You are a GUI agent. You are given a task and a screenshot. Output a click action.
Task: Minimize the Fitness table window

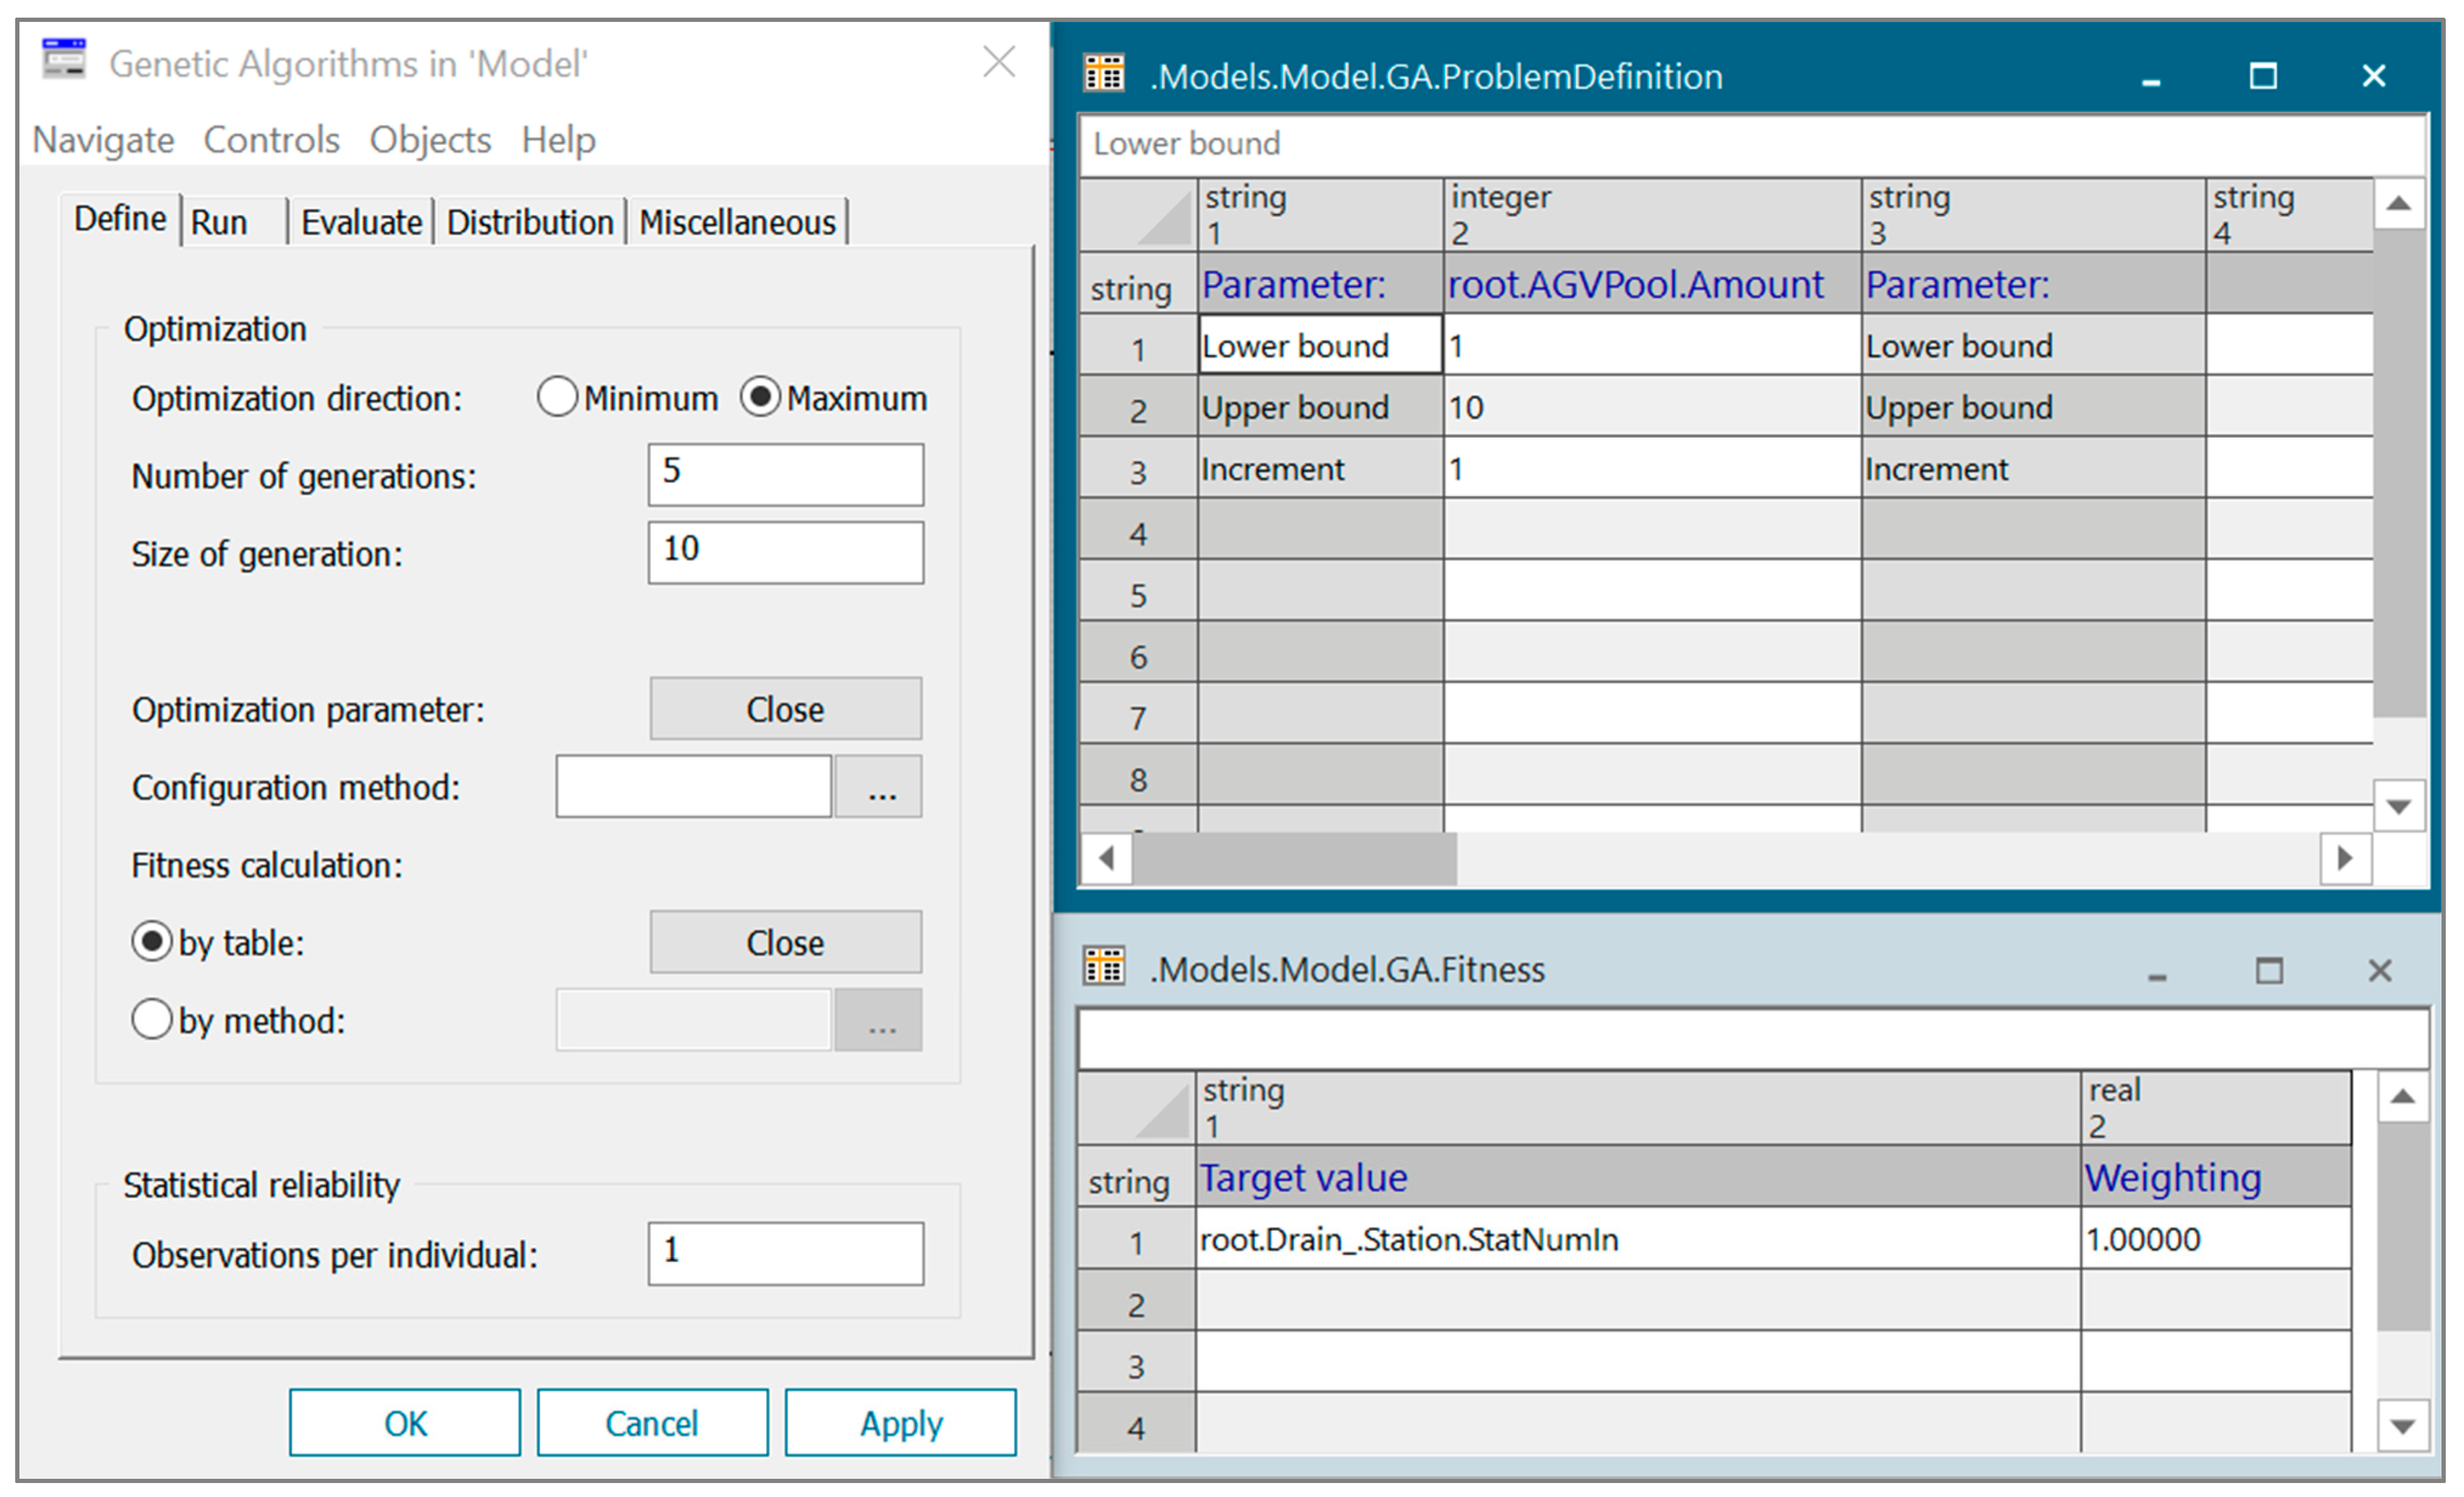[x=2157, y=972]
